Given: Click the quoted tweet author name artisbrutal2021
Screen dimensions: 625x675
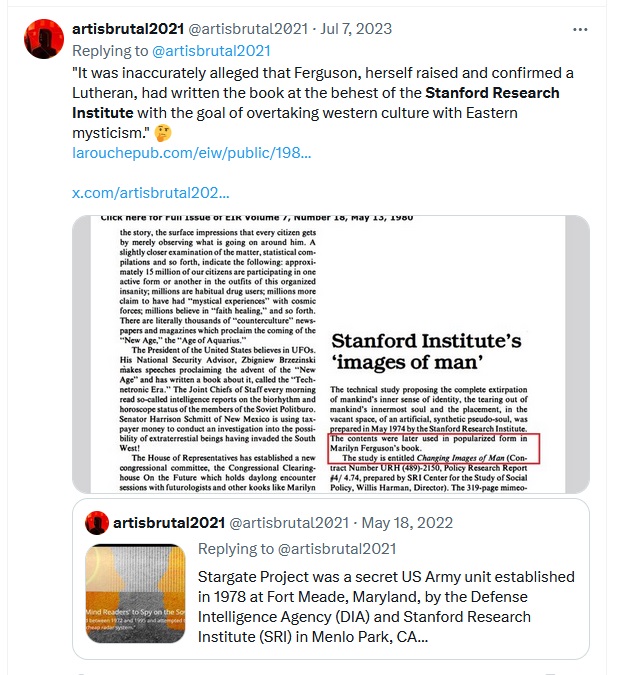Looking at the screenshot, I should click(169, 523).
